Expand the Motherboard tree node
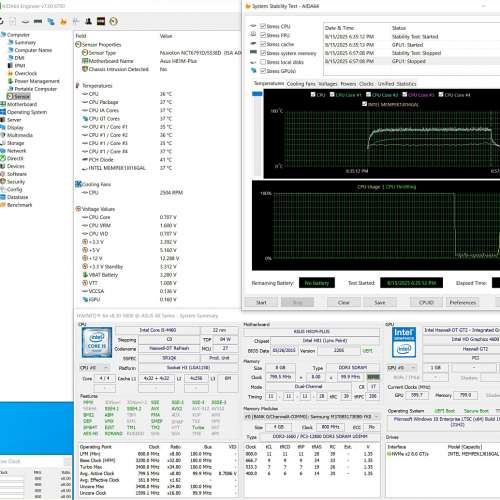This screenshot has height=500, width=500. point(22,104)
